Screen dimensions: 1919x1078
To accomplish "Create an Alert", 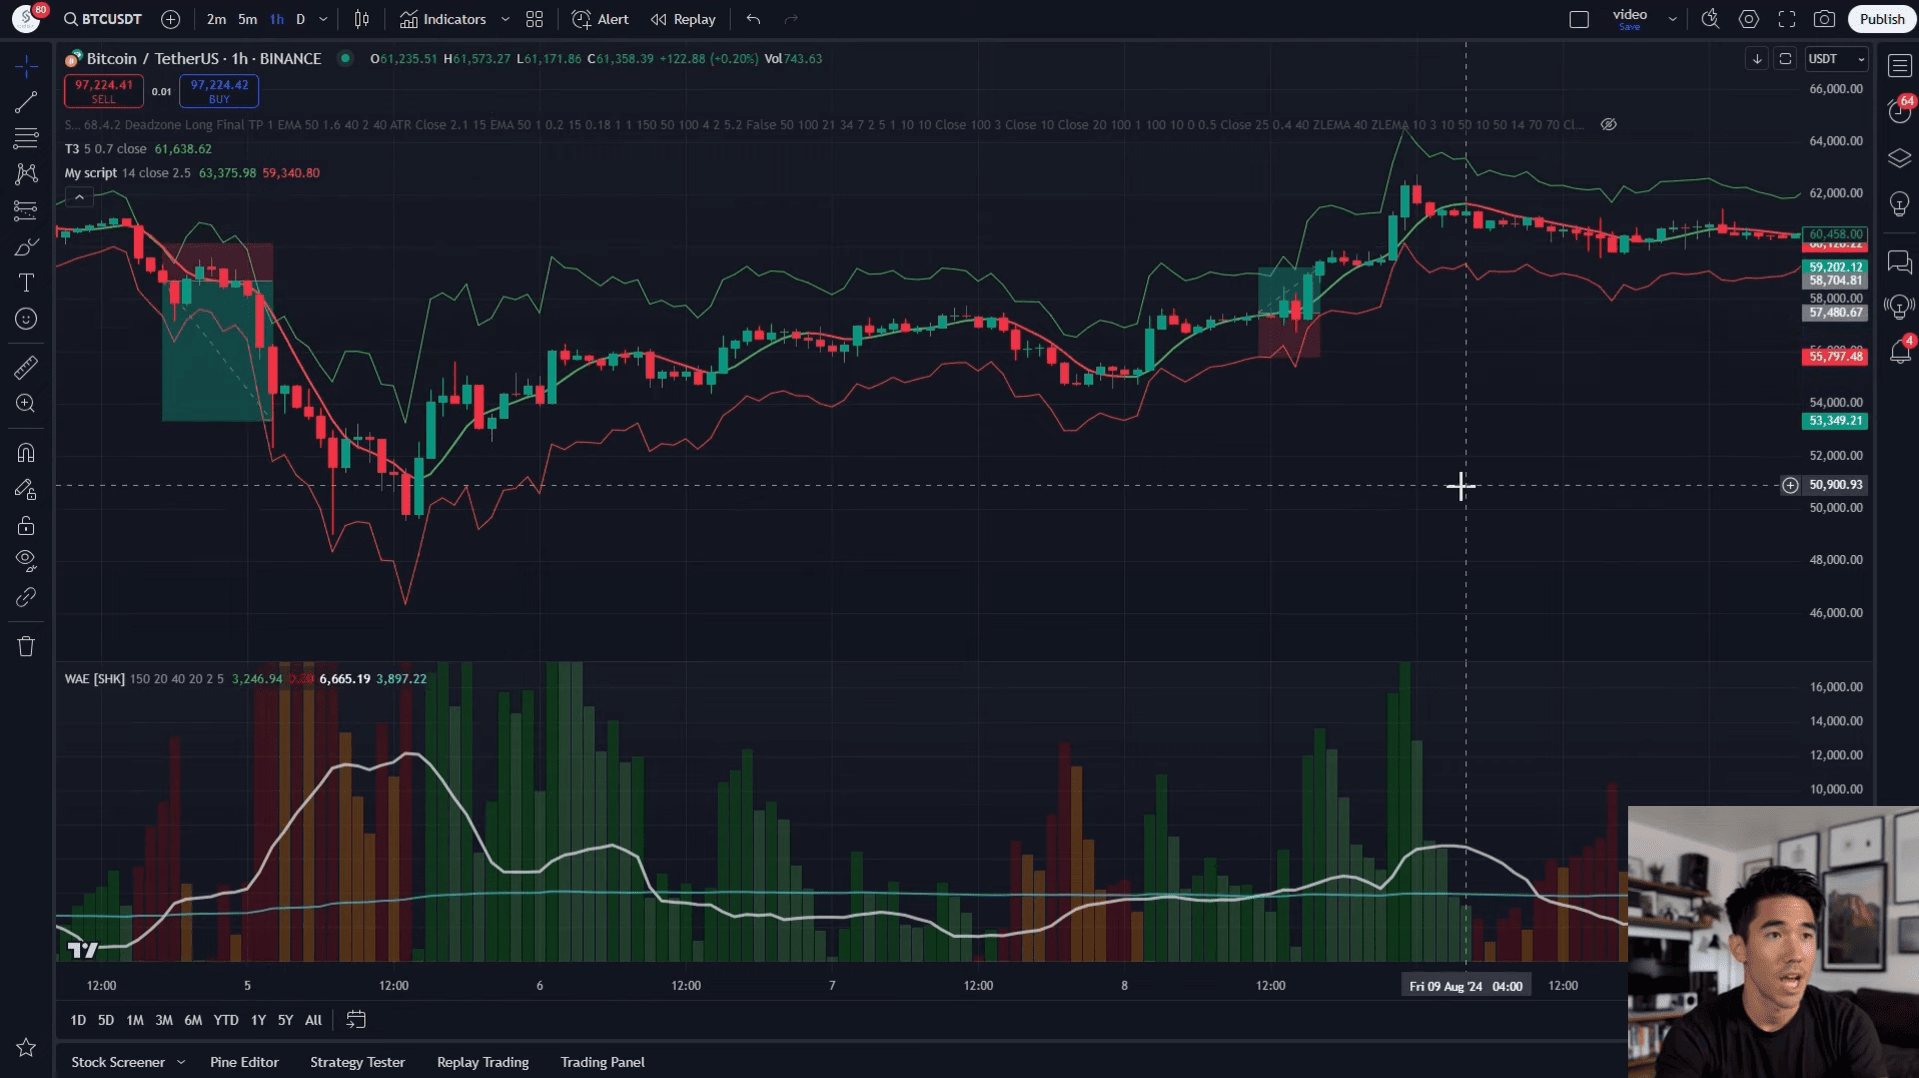I will (x=600, y=19).
